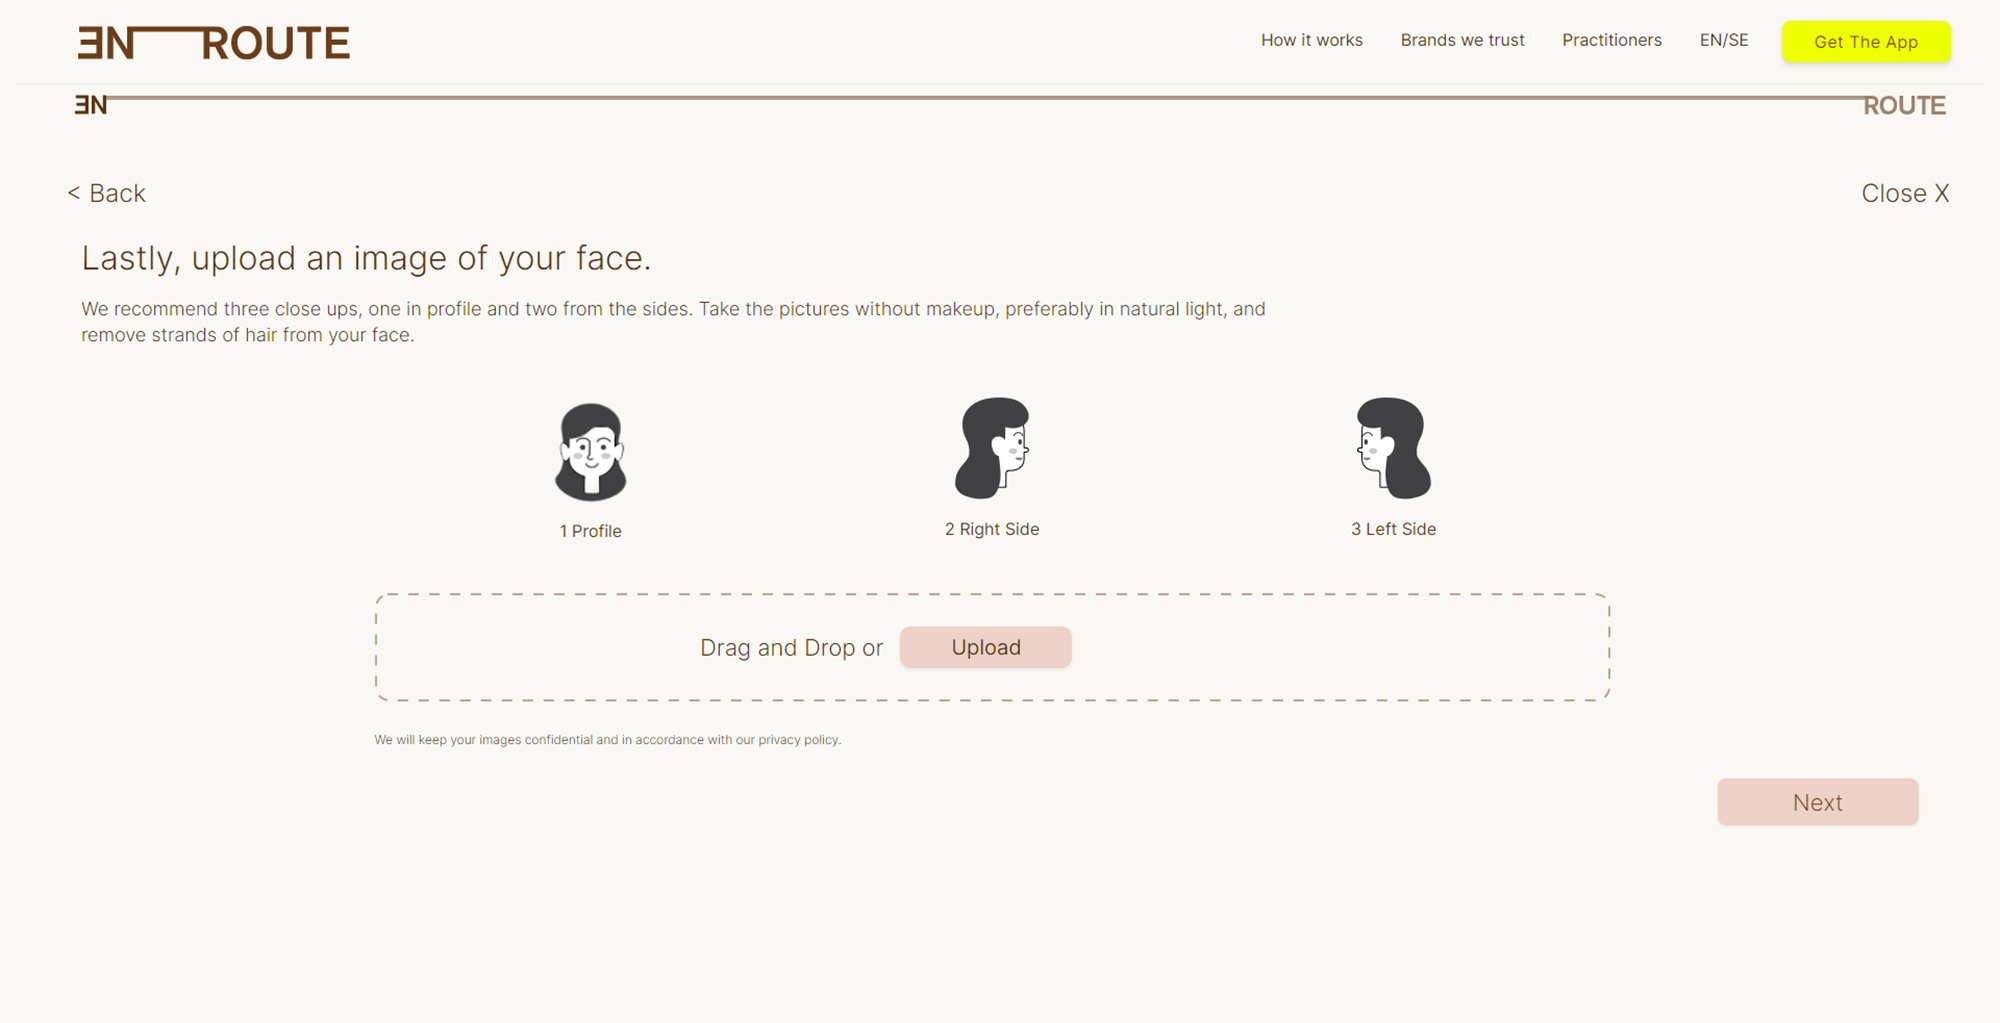
Task: Click the progress bar line
Action: click(x=980, y=98)
